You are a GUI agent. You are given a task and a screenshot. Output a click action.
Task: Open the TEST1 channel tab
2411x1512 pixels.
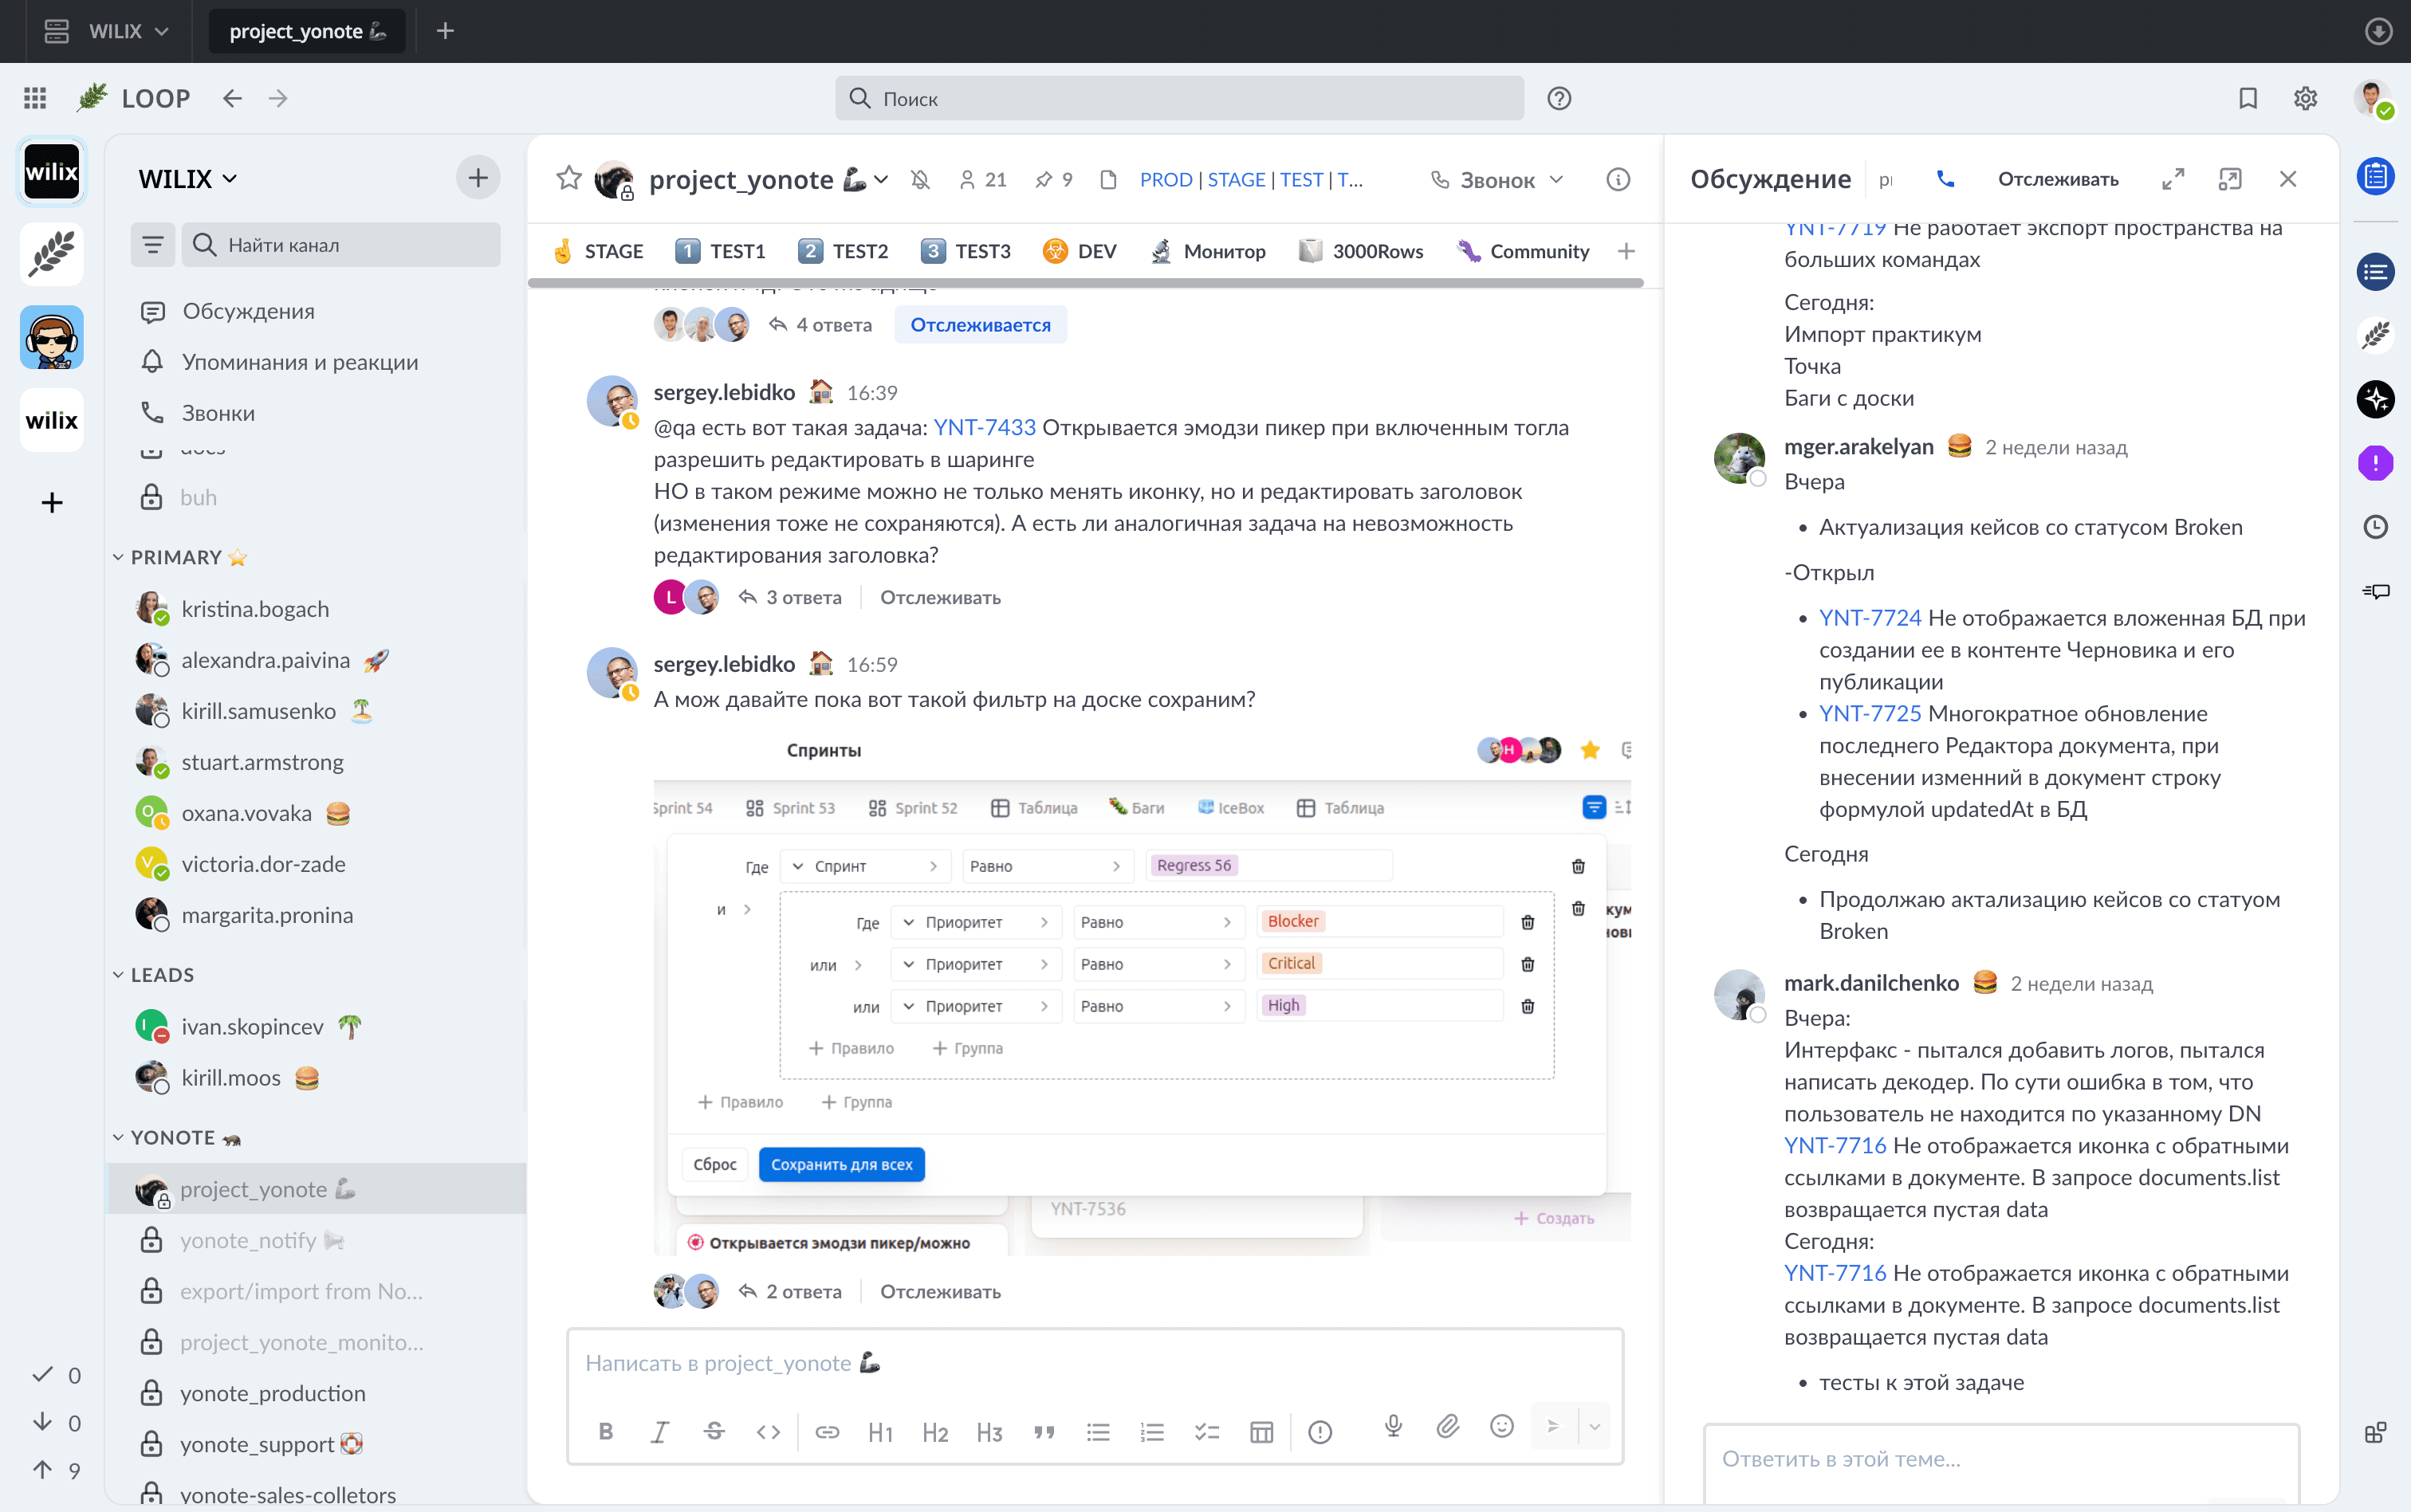[720, 251]
